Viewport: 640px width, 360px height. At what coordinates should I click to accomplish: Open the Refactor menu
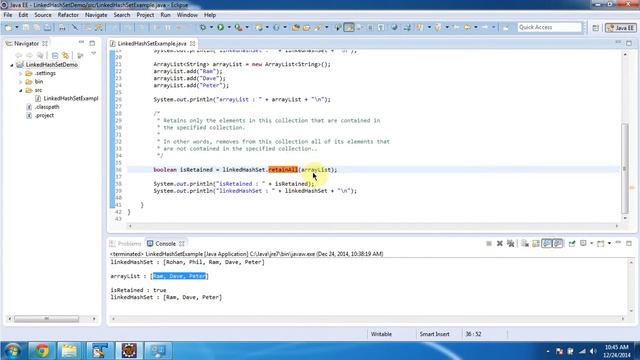(x=68, y=15)
